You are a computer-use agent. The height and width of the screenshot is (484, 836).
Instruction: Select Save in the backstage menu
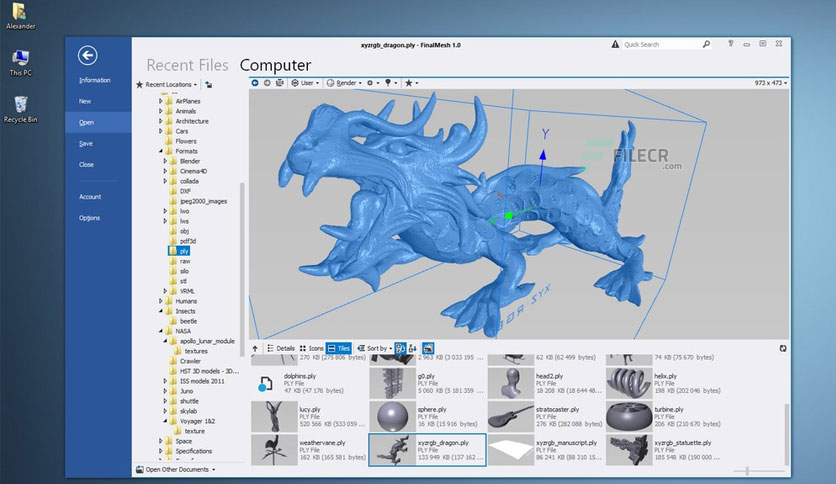[x=85, y=144]
